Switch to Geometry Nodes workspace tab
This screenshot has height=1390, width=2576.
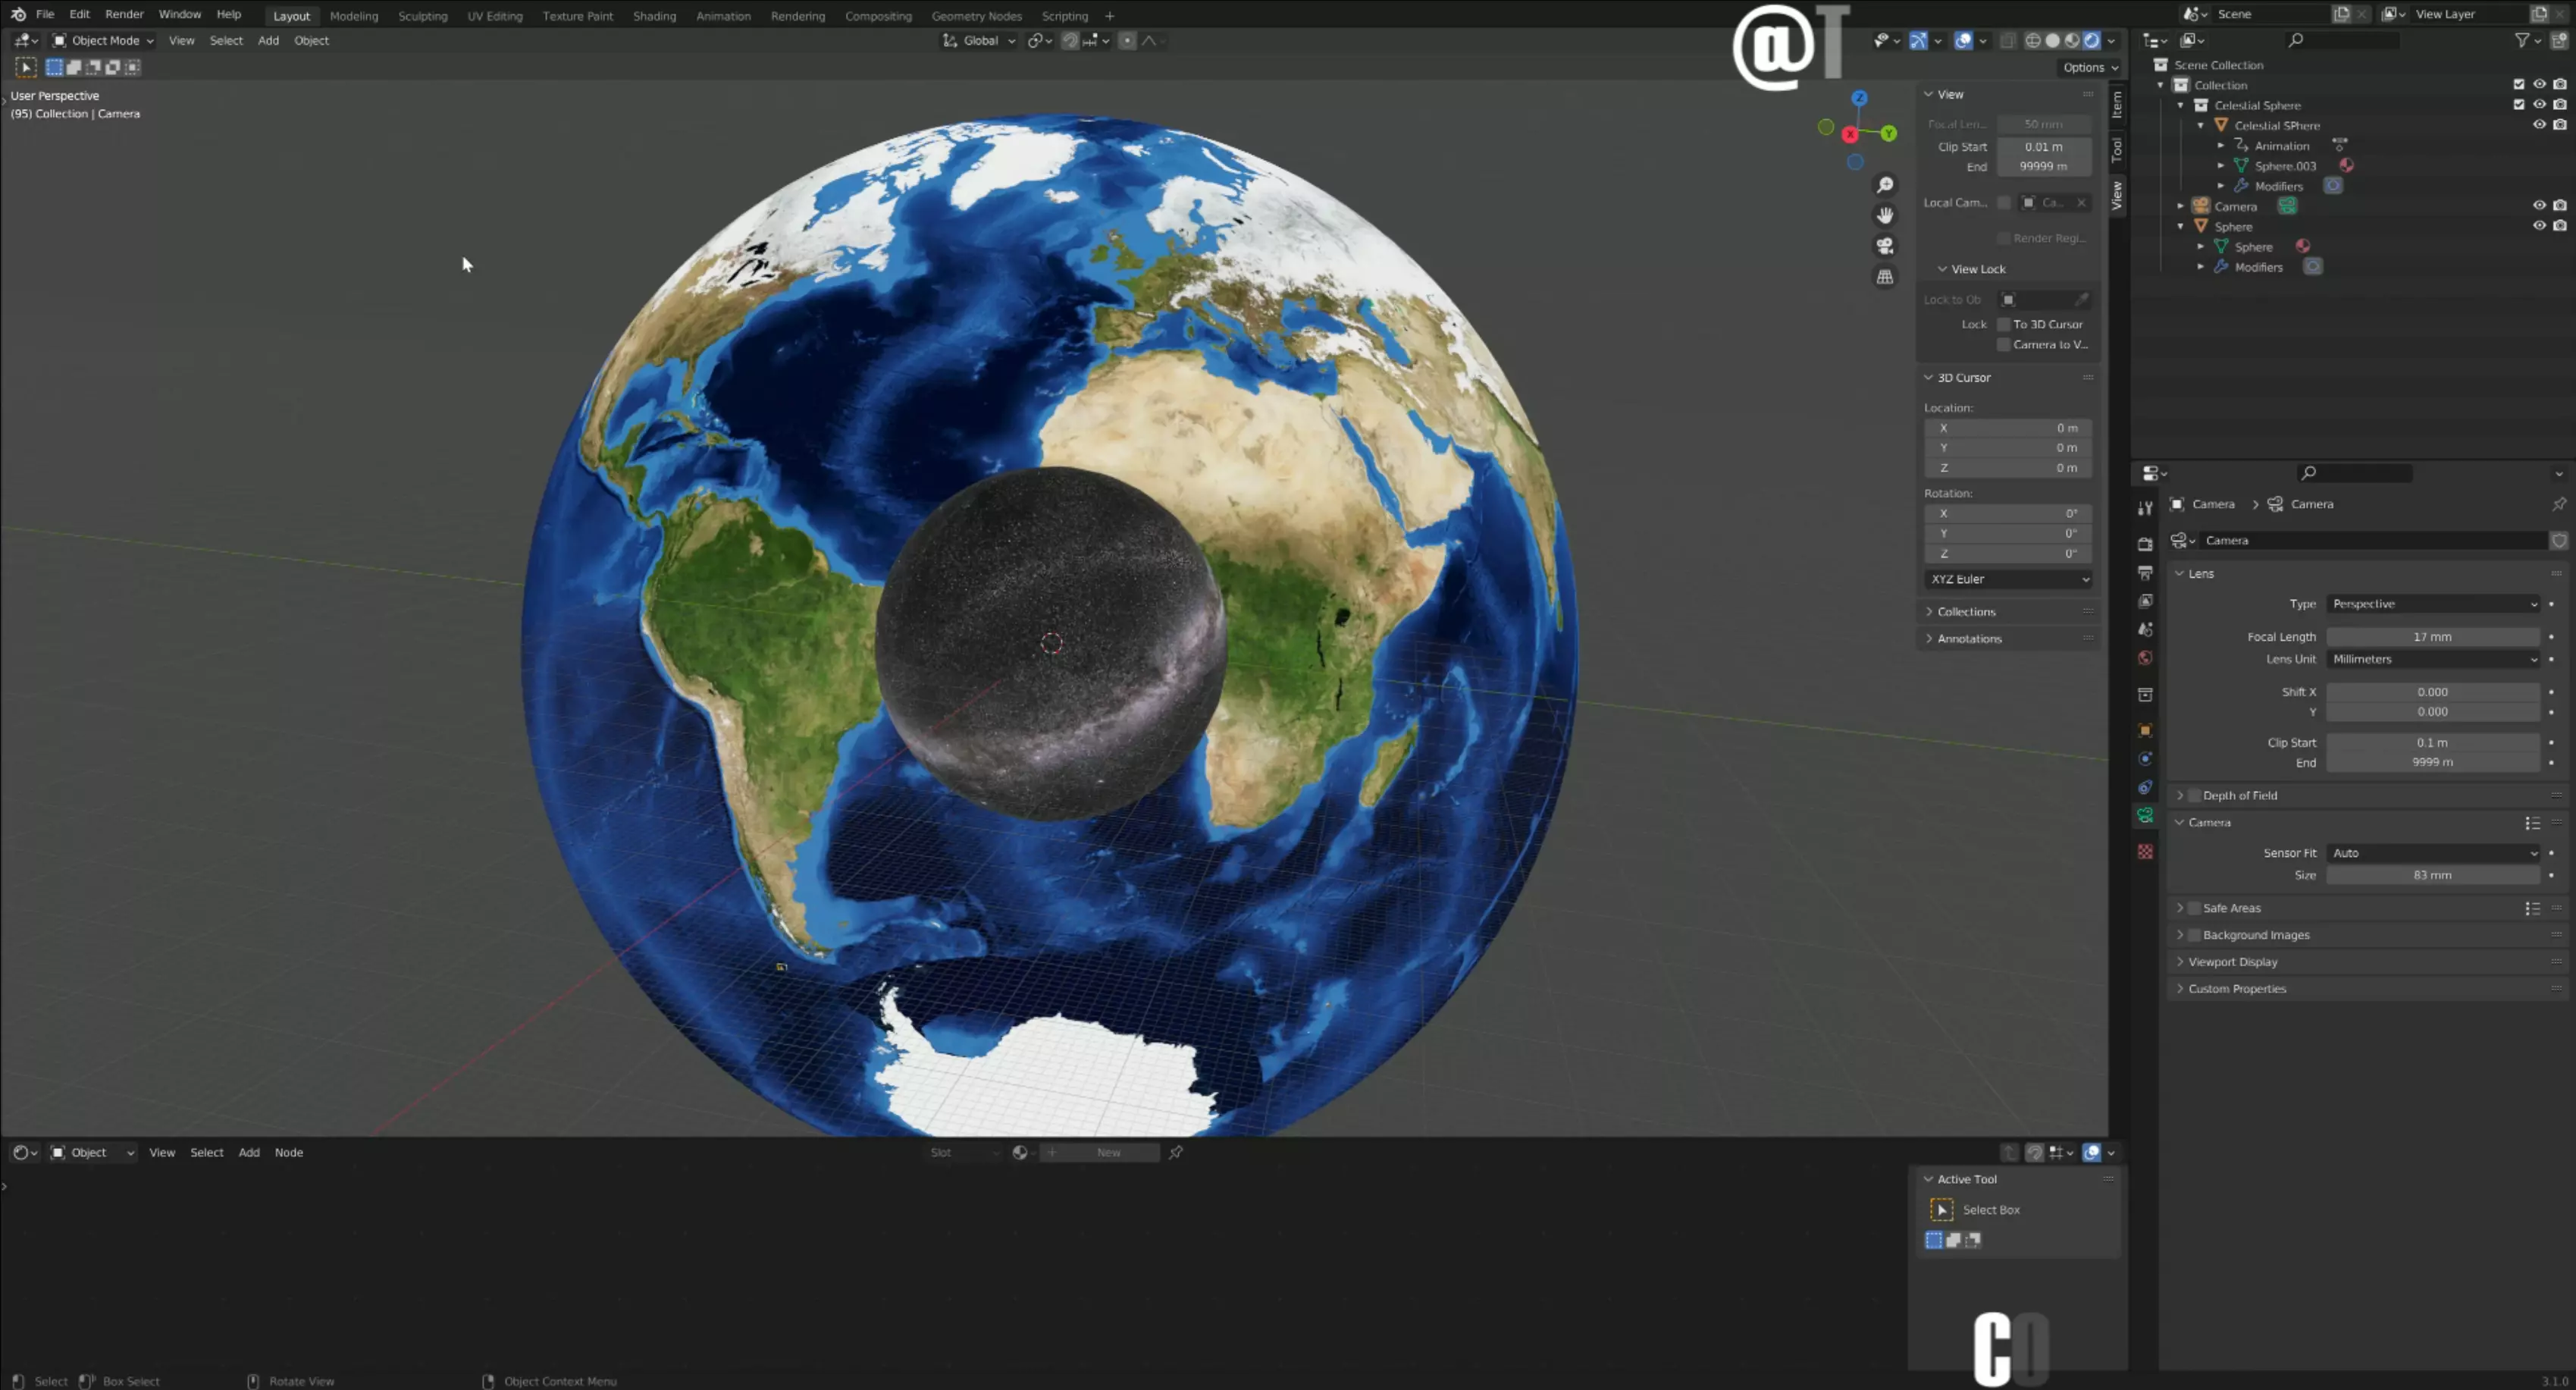[x=976, y=16]
